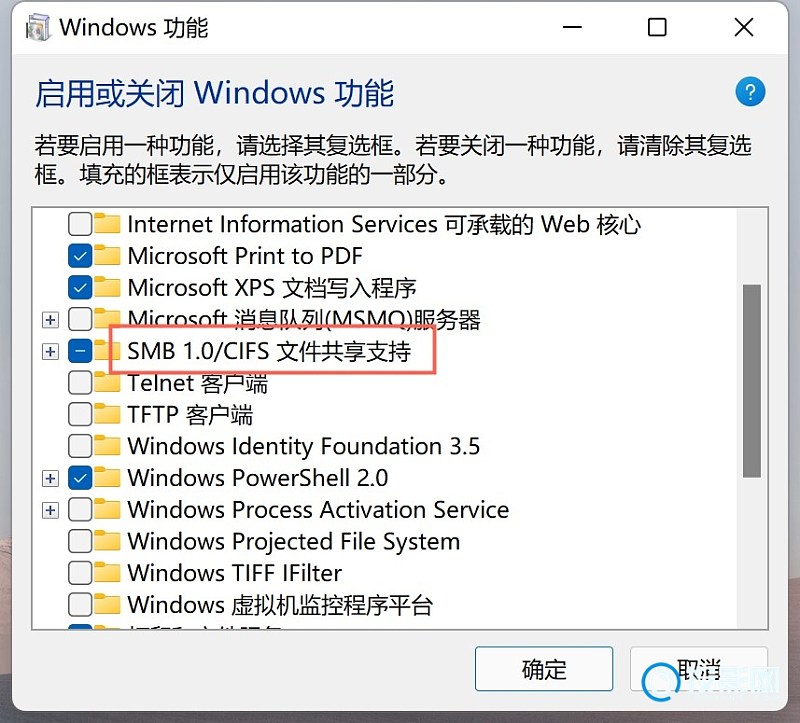
Task: Check the TFTP 客户端 checkbox
Action: pos(80,414)
